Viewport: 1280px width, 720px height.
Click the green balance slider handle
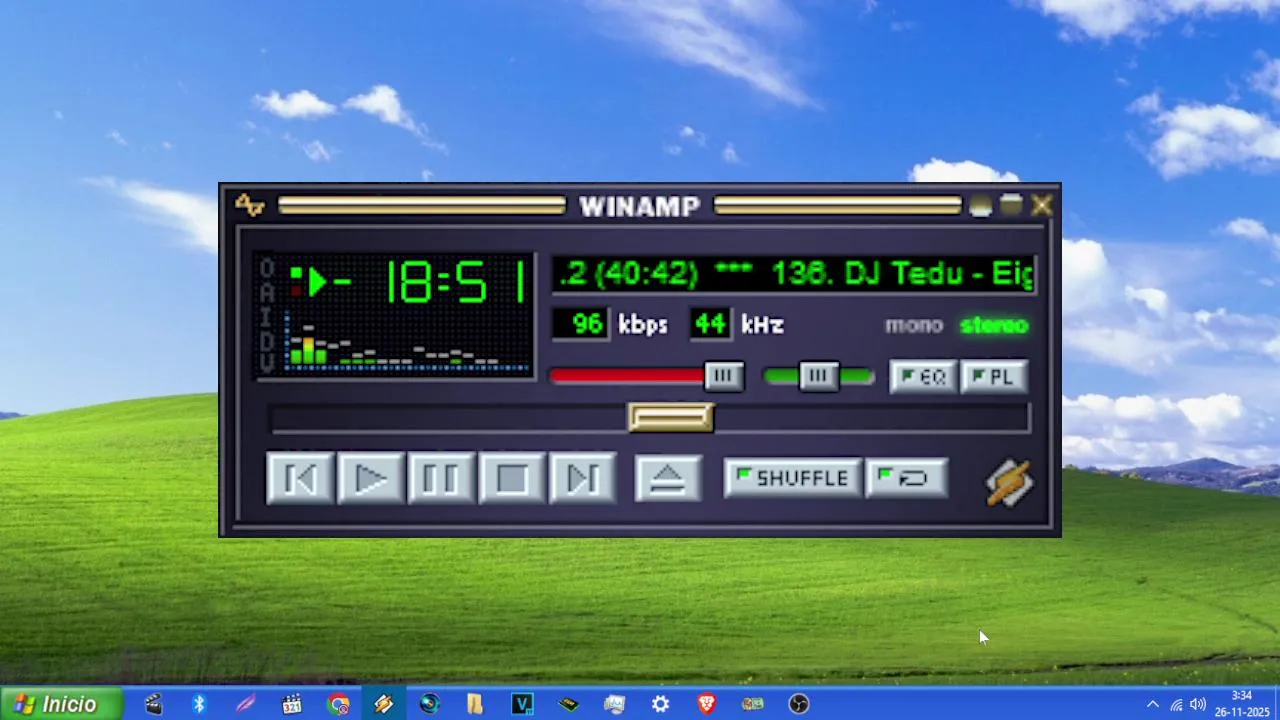point(819,376)
